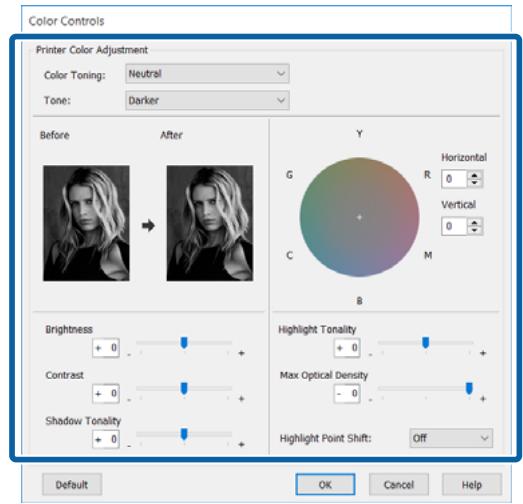
Task: Open the Help button
Action: pyautogui.click(x=472, y=484)
